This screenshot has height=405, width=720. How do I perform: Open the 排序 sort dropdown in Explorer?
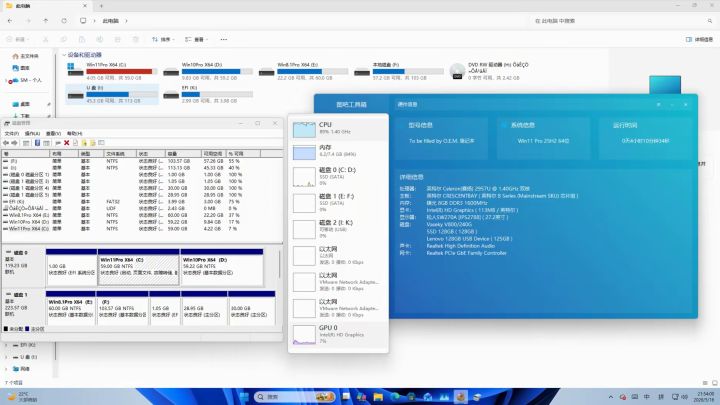pyautogui.click(x=163, y=39)
